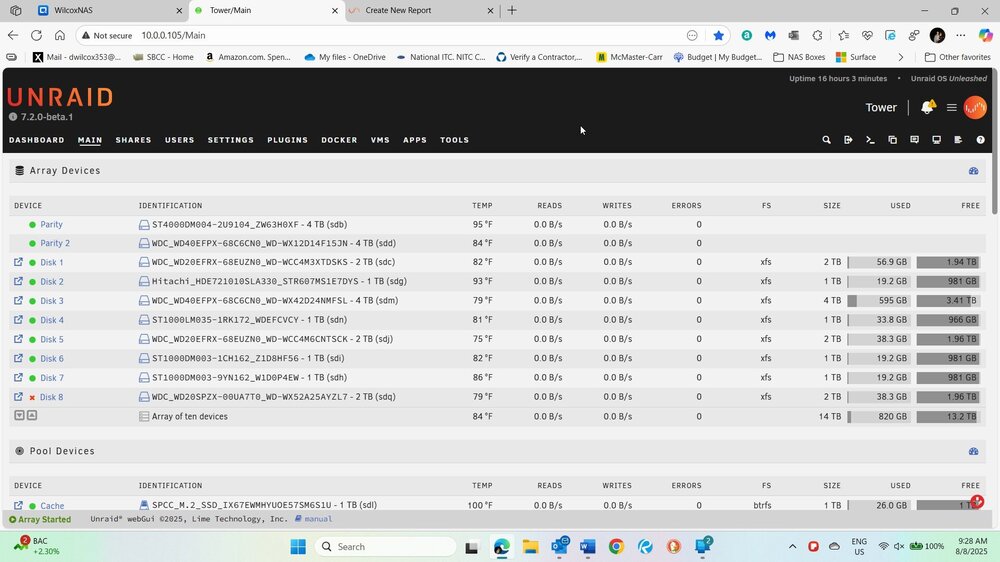Open the Docker menu
1000x562 pixels.
click(339, 140)
